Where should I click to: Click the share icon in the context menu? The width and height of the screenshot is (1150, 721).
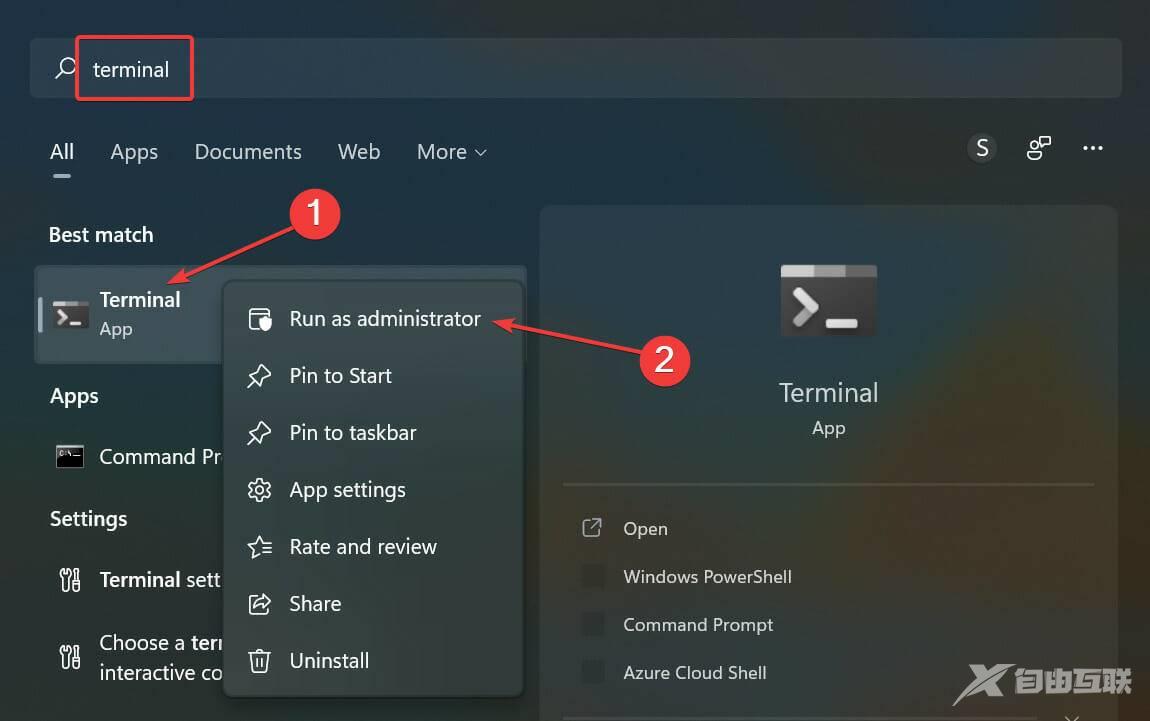259,604
